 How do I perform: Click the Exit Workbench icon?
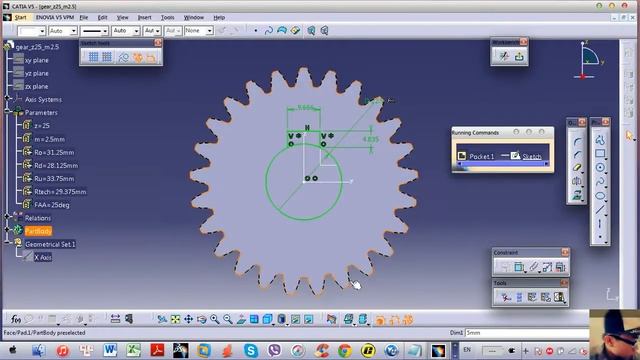pos(519,56)
